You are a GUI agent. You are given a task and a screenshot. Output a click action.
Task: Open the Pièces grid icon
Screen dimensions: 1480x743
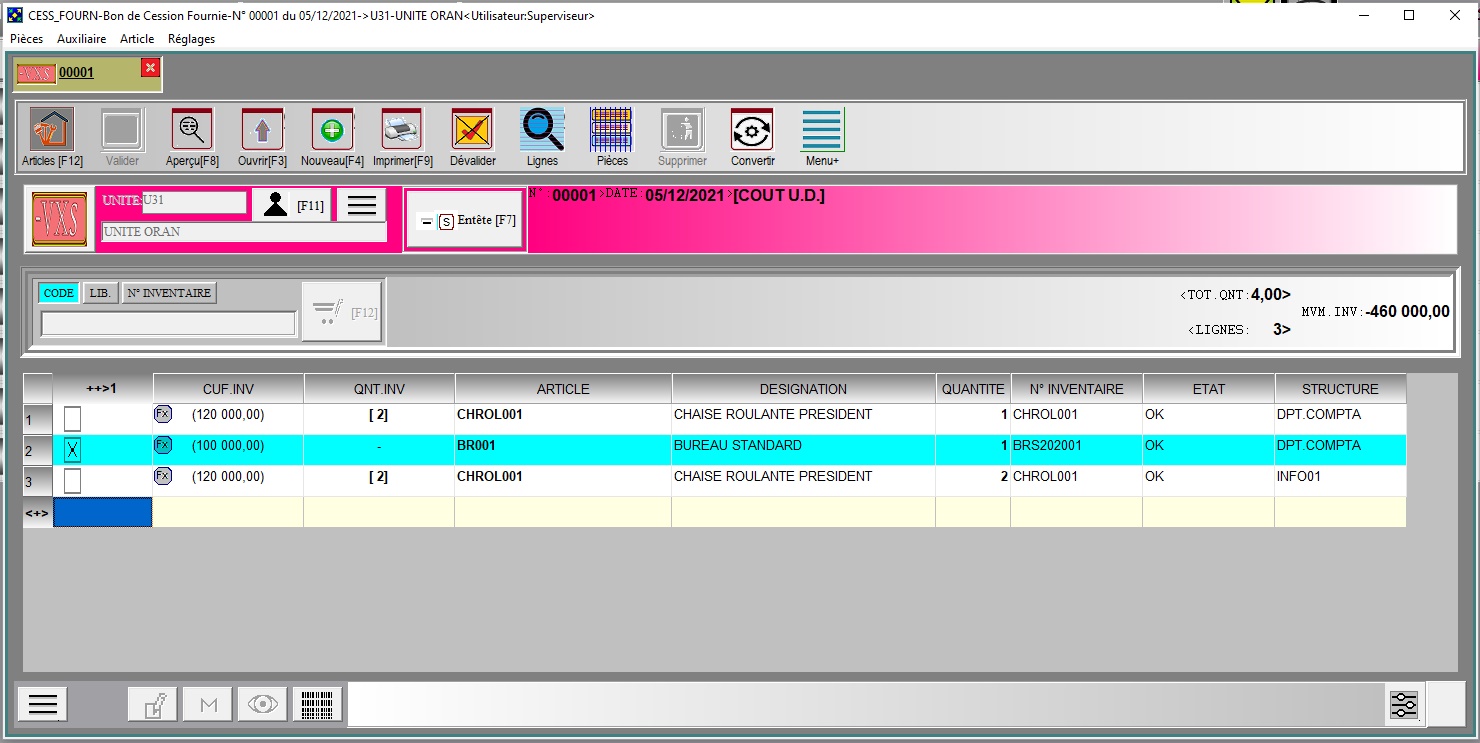[x=612, y=130]
